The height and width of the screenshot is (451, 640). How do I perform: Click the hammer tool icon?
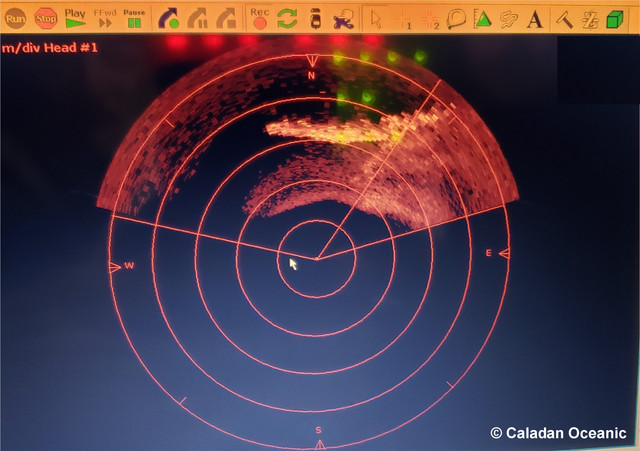[564, 19]
